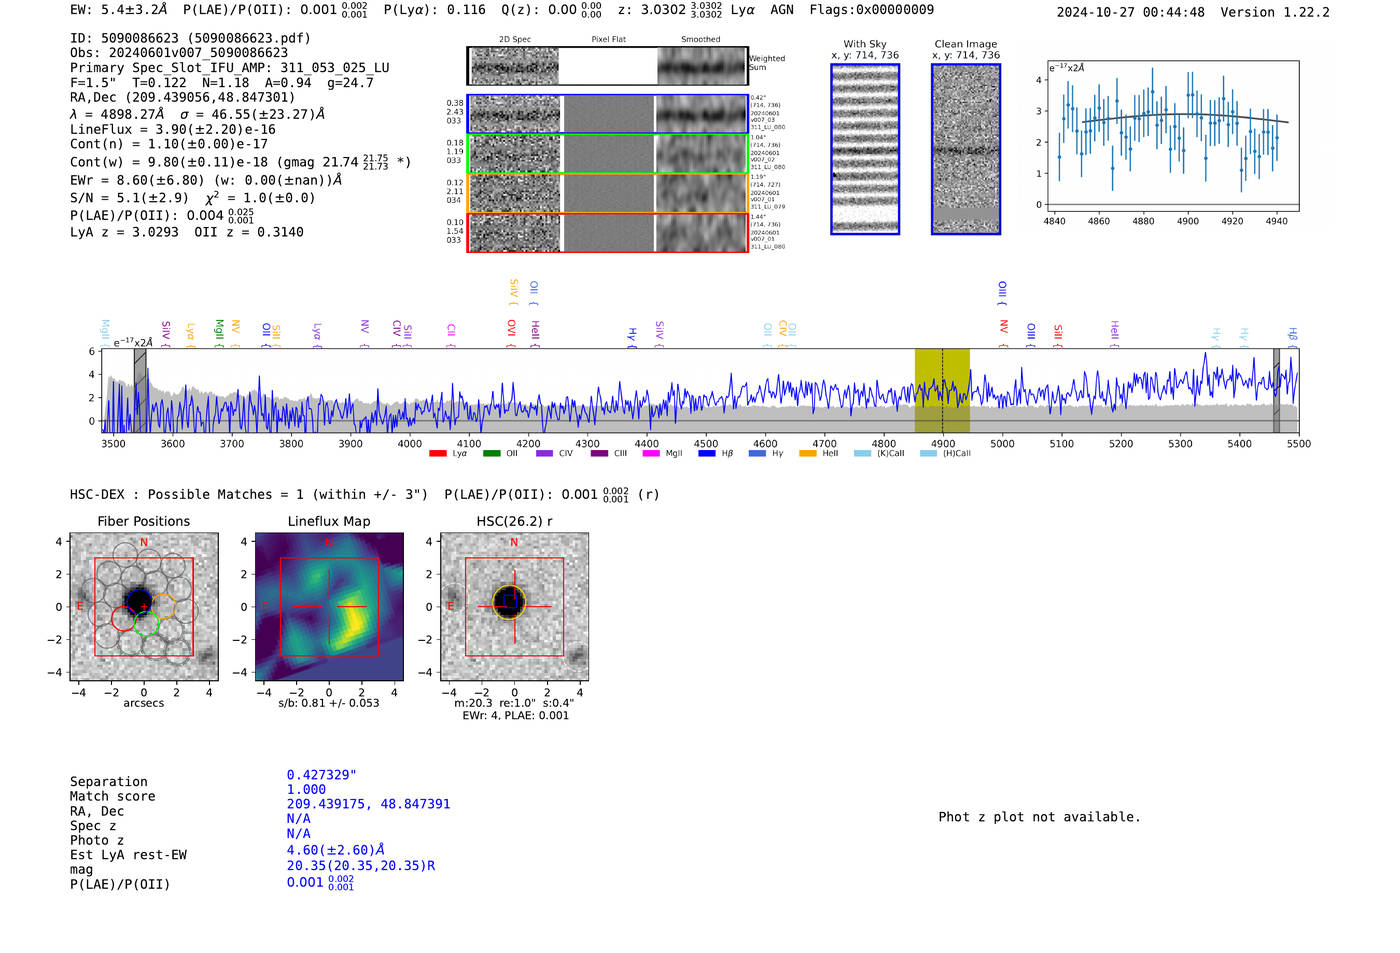1400x953 pixels.
Task: Click the ID 5090086623 pdf text
Action: click(190, 38)
